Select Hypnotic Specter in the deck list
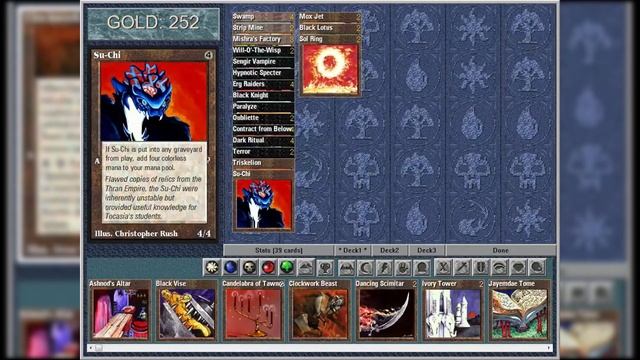The height and width of the screenshot is (360, 640). point(263,73)
